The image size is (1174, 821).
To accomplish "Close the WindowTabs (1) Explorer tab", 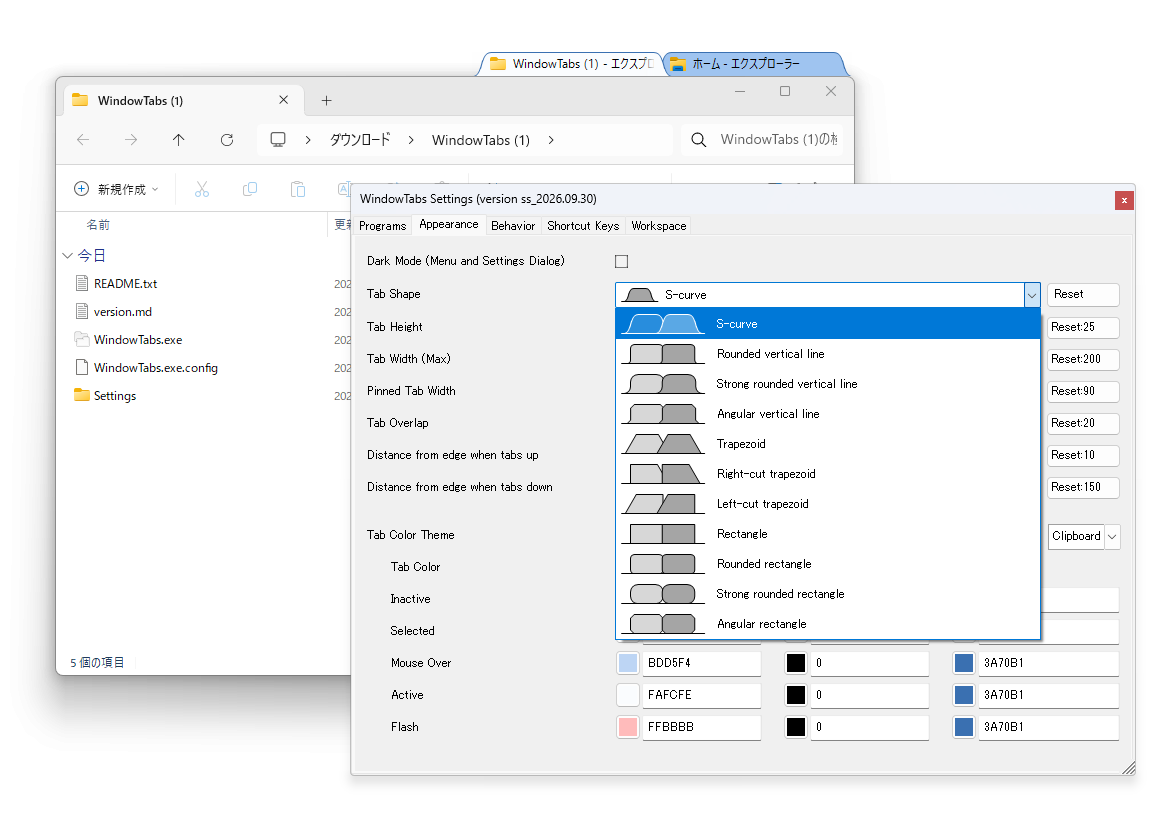I will (x=284, y=100).
